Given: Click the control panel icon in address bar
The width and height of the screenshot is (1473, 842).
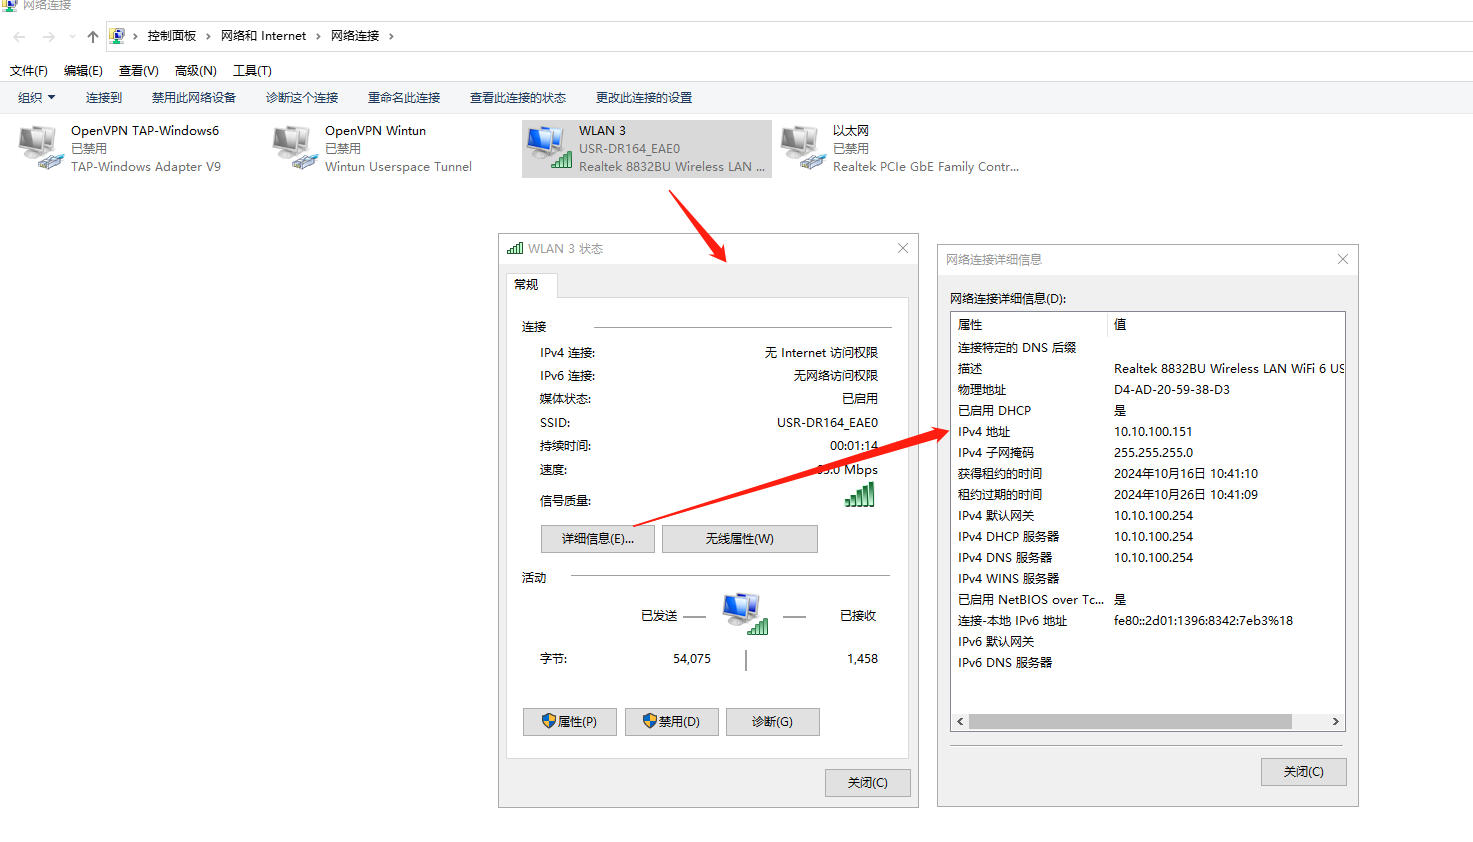Looking at the screenshot, I should tap(117, 36).
